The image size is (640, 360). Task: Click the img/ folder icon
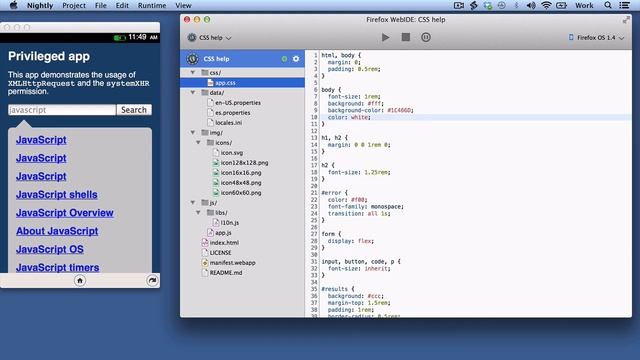click(x=205, y=133)
